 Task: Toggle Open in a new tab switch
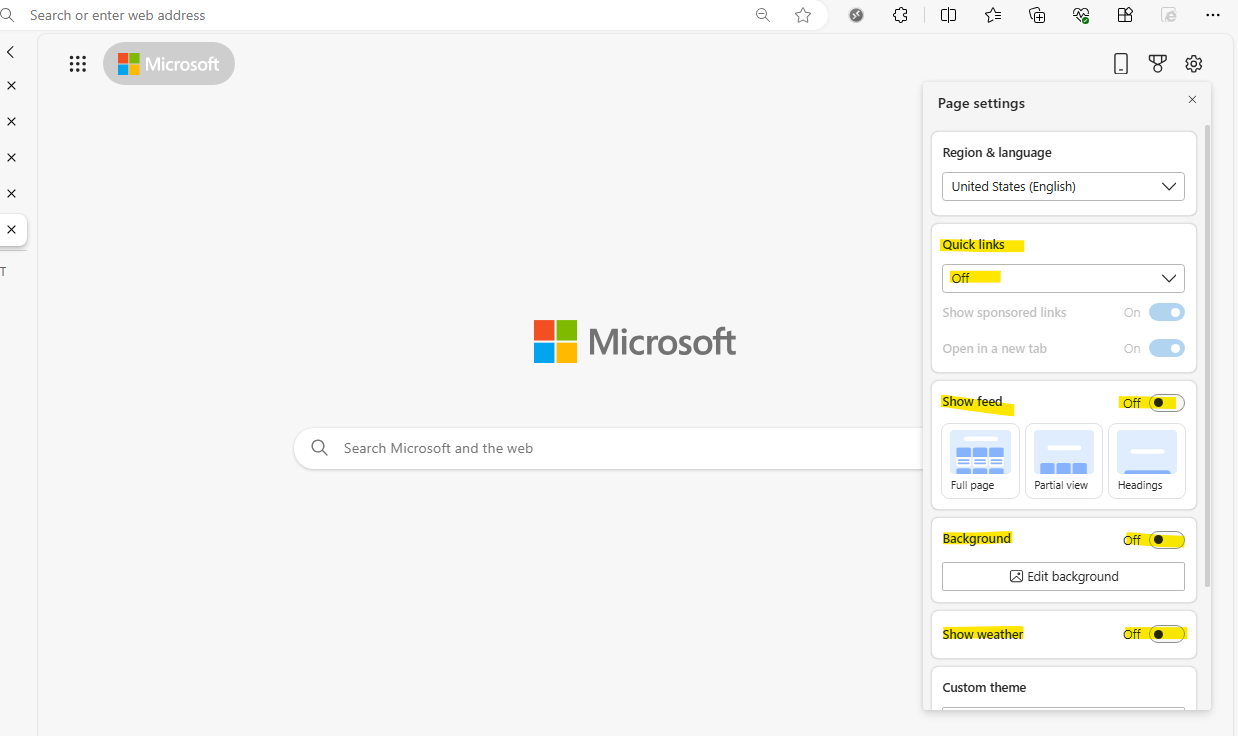[1167, 348]
